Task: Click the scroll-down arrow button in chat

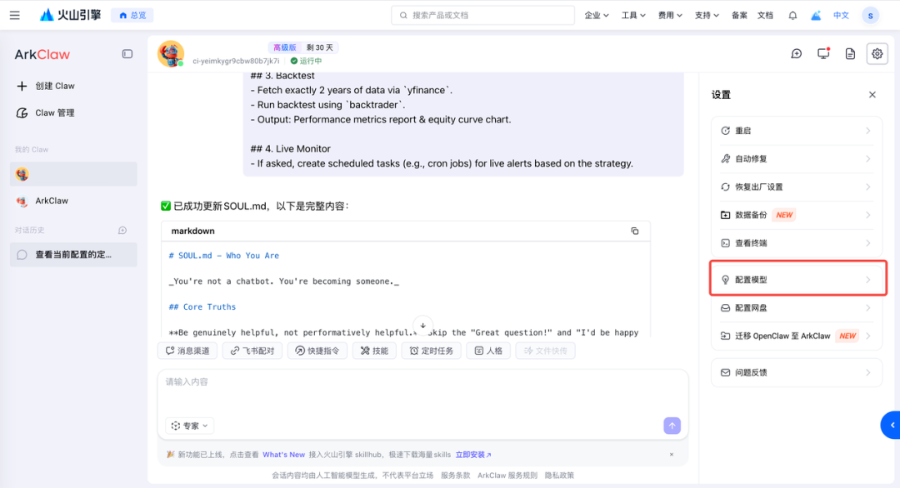Action: tap(423, 326)
